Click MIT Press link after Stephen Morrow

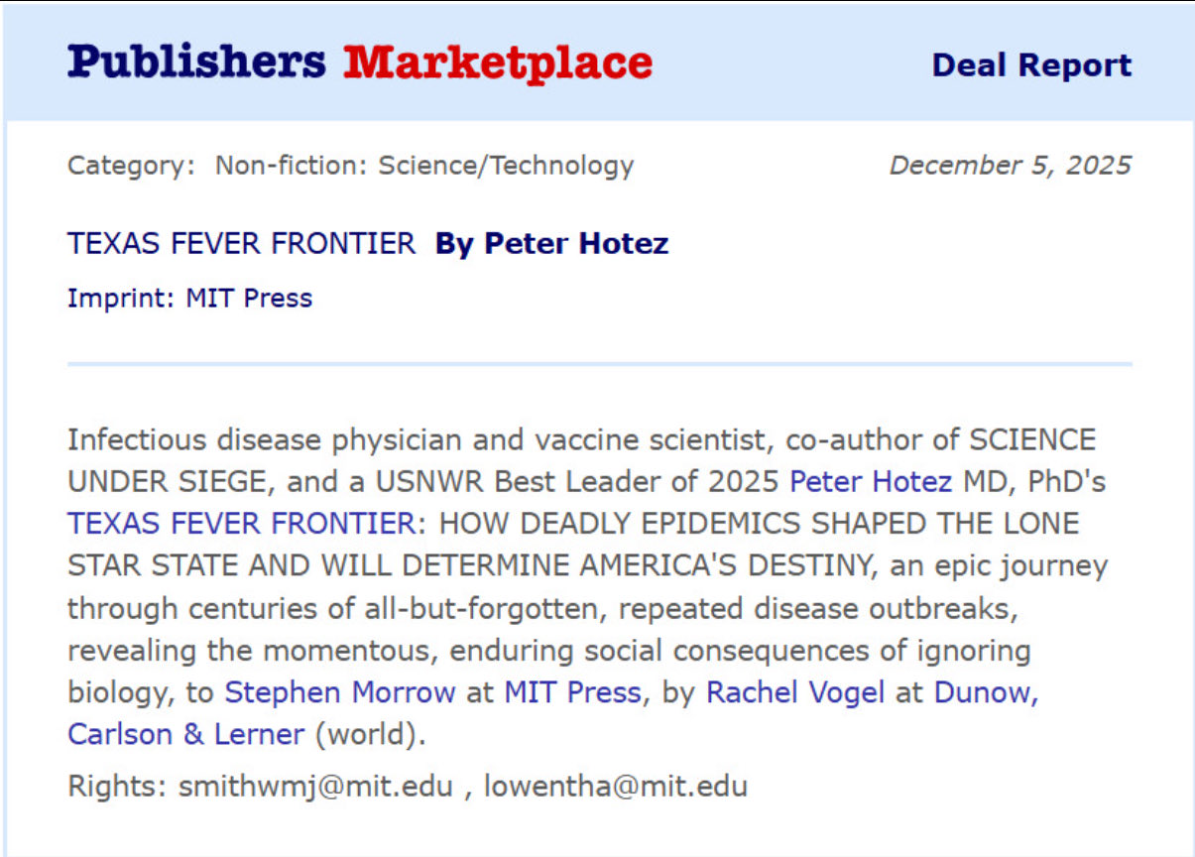coord(572,692)
